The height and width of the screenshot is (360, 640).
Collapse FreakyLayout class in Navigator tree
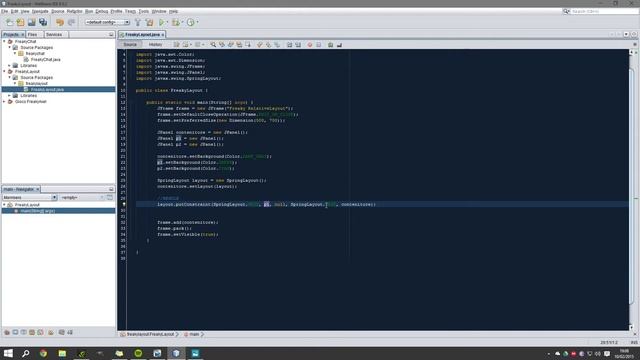(x=4, y=205)
